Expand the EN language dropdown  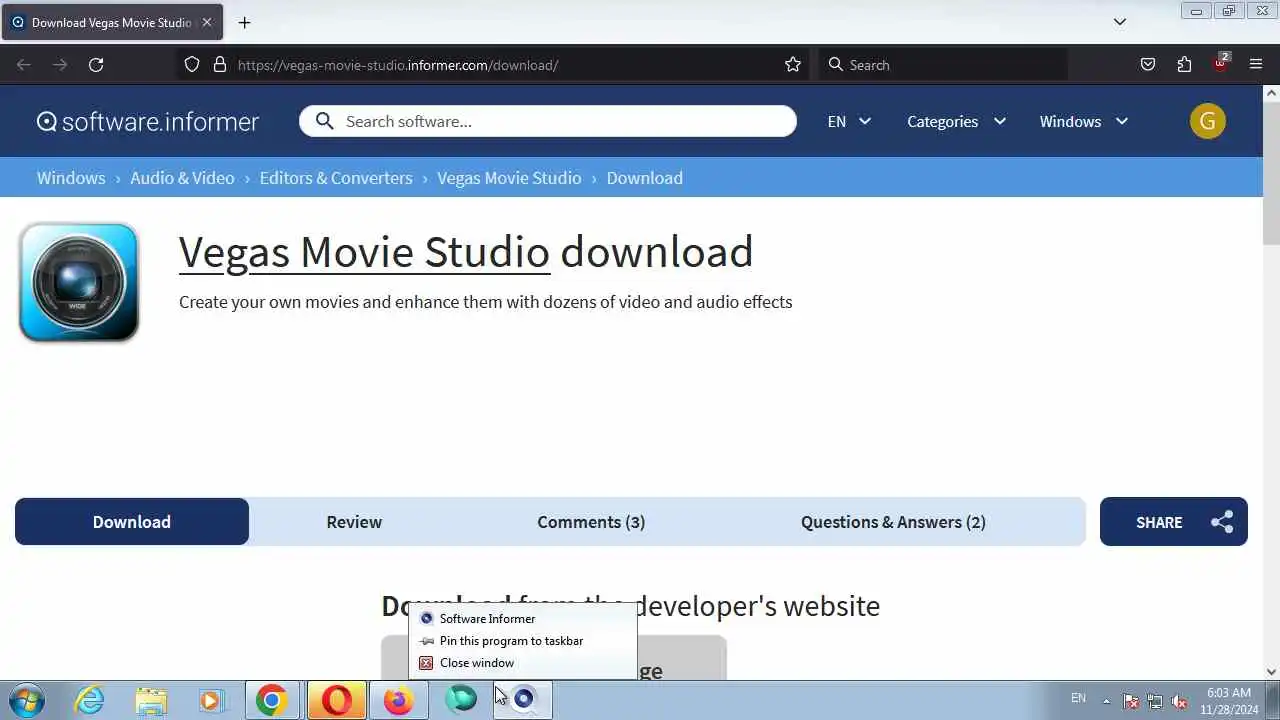(849, 121)
